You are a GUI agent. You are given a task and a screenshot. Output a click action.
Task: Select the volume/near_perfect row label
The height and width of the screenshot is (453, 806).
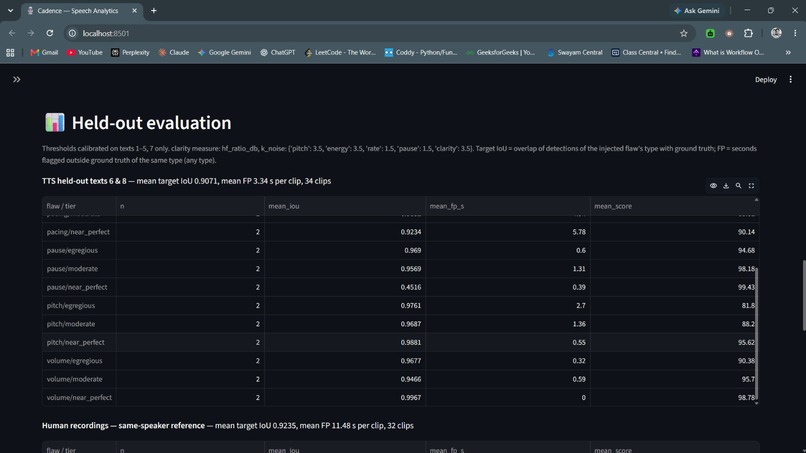[79, 397]
